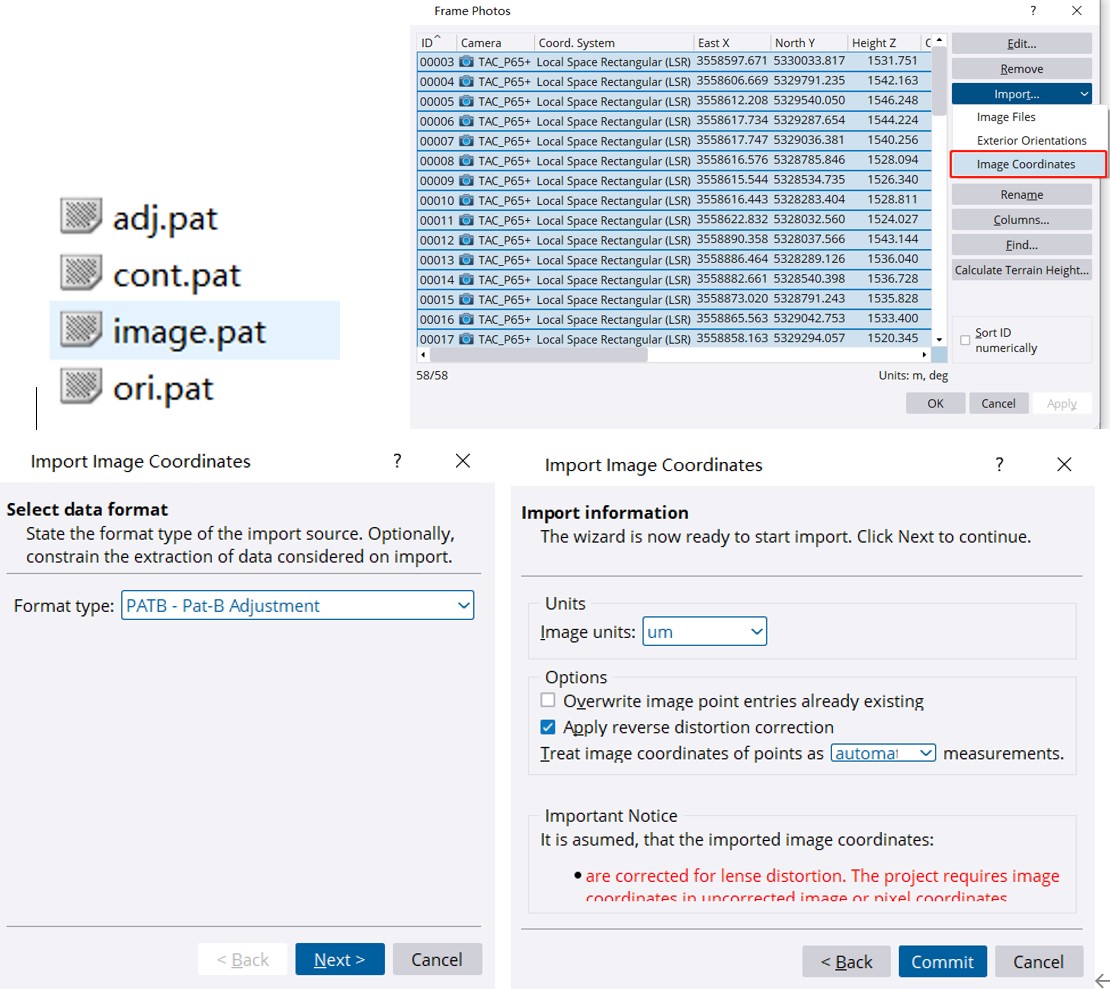Click the East X column header
Viewport: 1110px width, 989px height.
pos(731,43)
